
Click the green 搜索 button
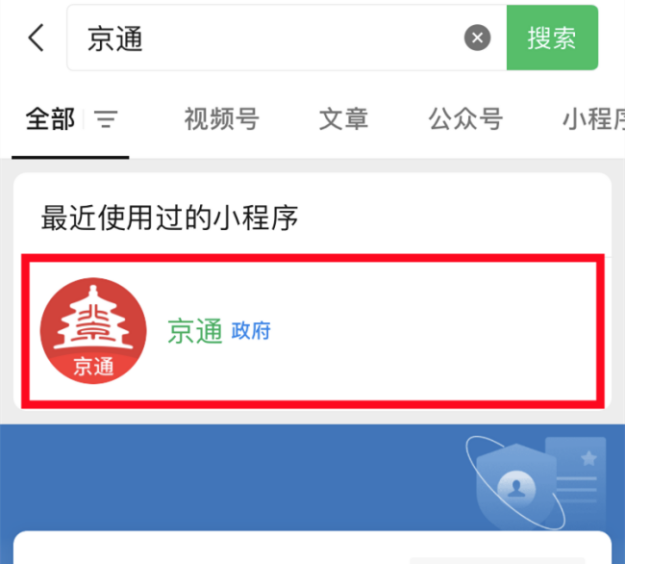[552, 38]
